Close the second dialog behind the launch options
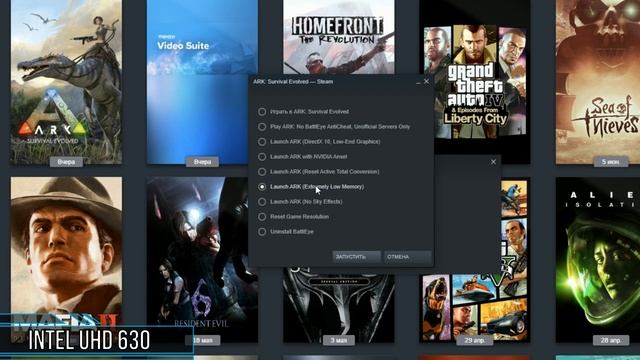 coord(493,162)
